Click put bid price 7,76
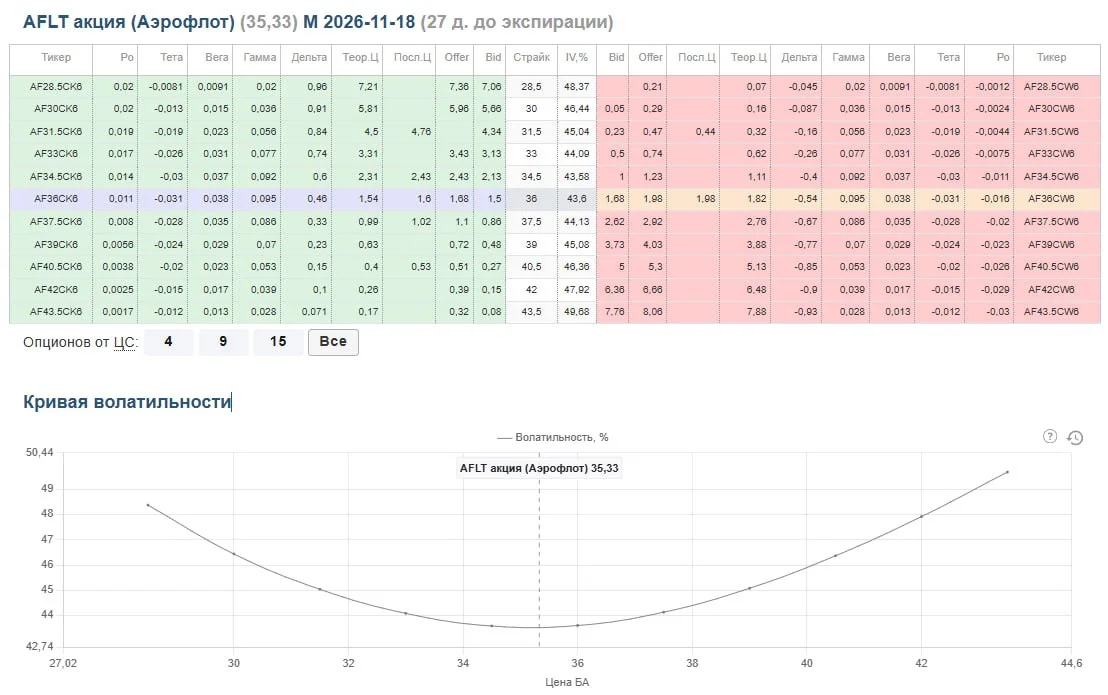The width and height of the screenshot is (1108, 695). pos(615,311)
